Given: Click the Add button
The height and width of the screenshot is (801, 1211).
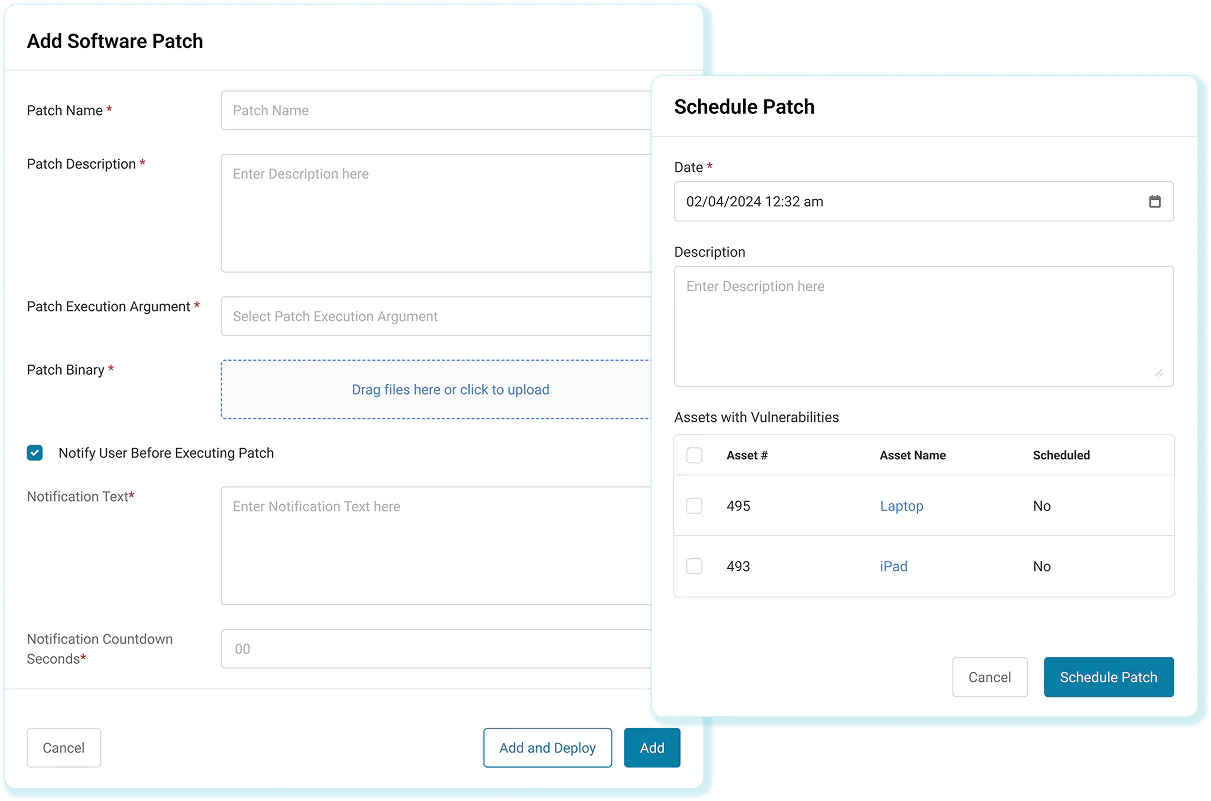Looking at the screenshot, I should [x=652, y=748].
